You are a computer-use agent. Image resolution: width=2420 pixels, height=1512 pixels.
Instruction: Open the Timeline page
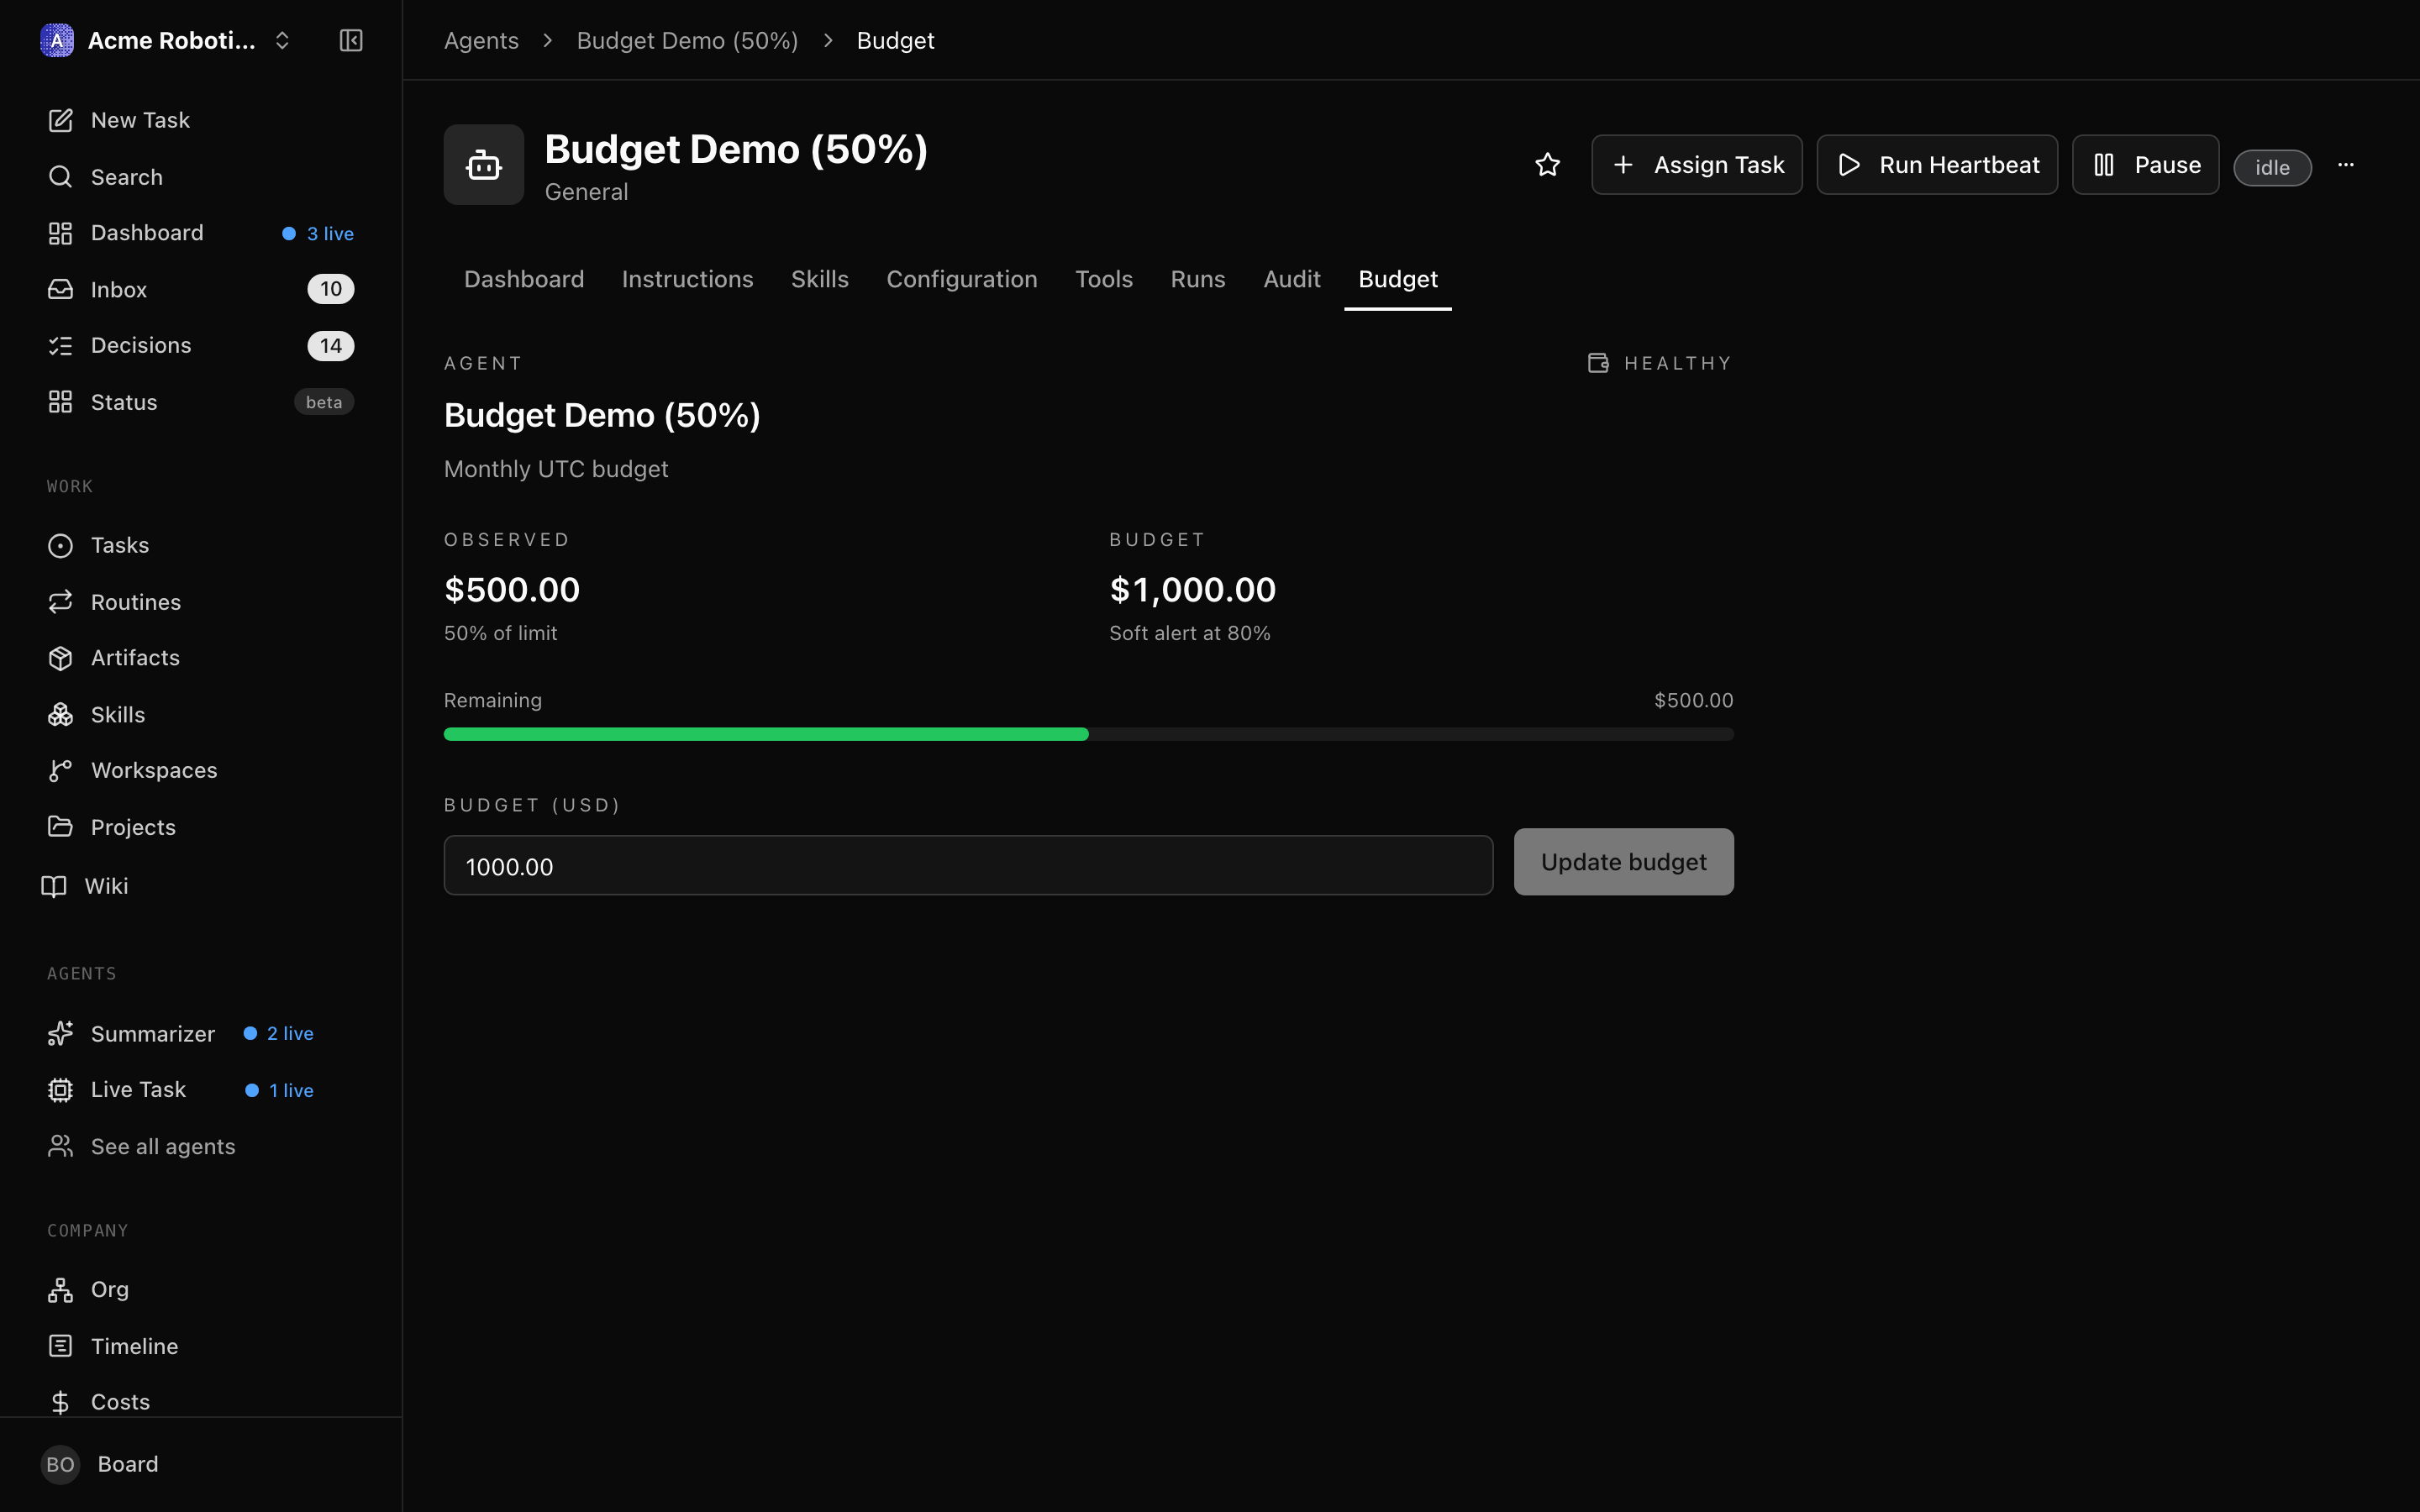click(201, 1346)
